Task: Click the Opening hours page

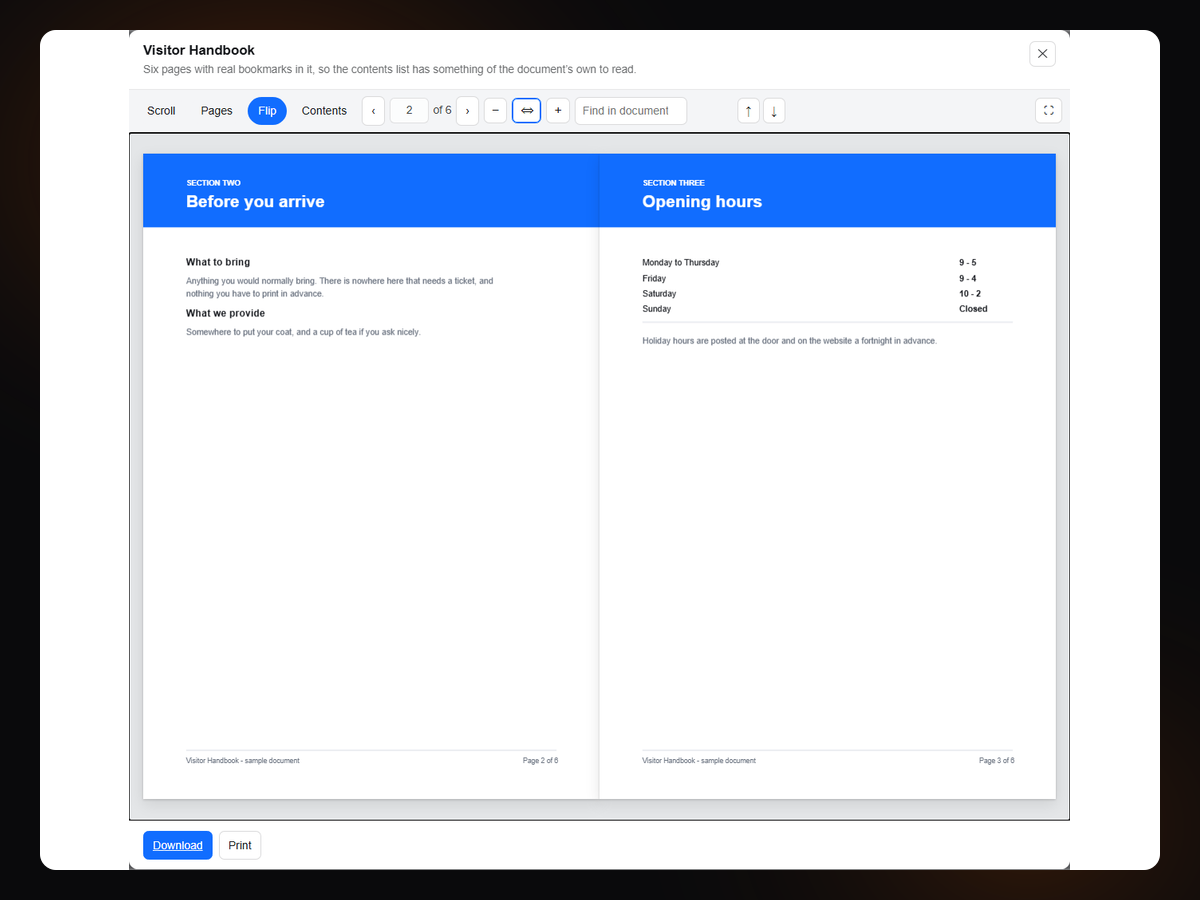Action: (828, 476)
